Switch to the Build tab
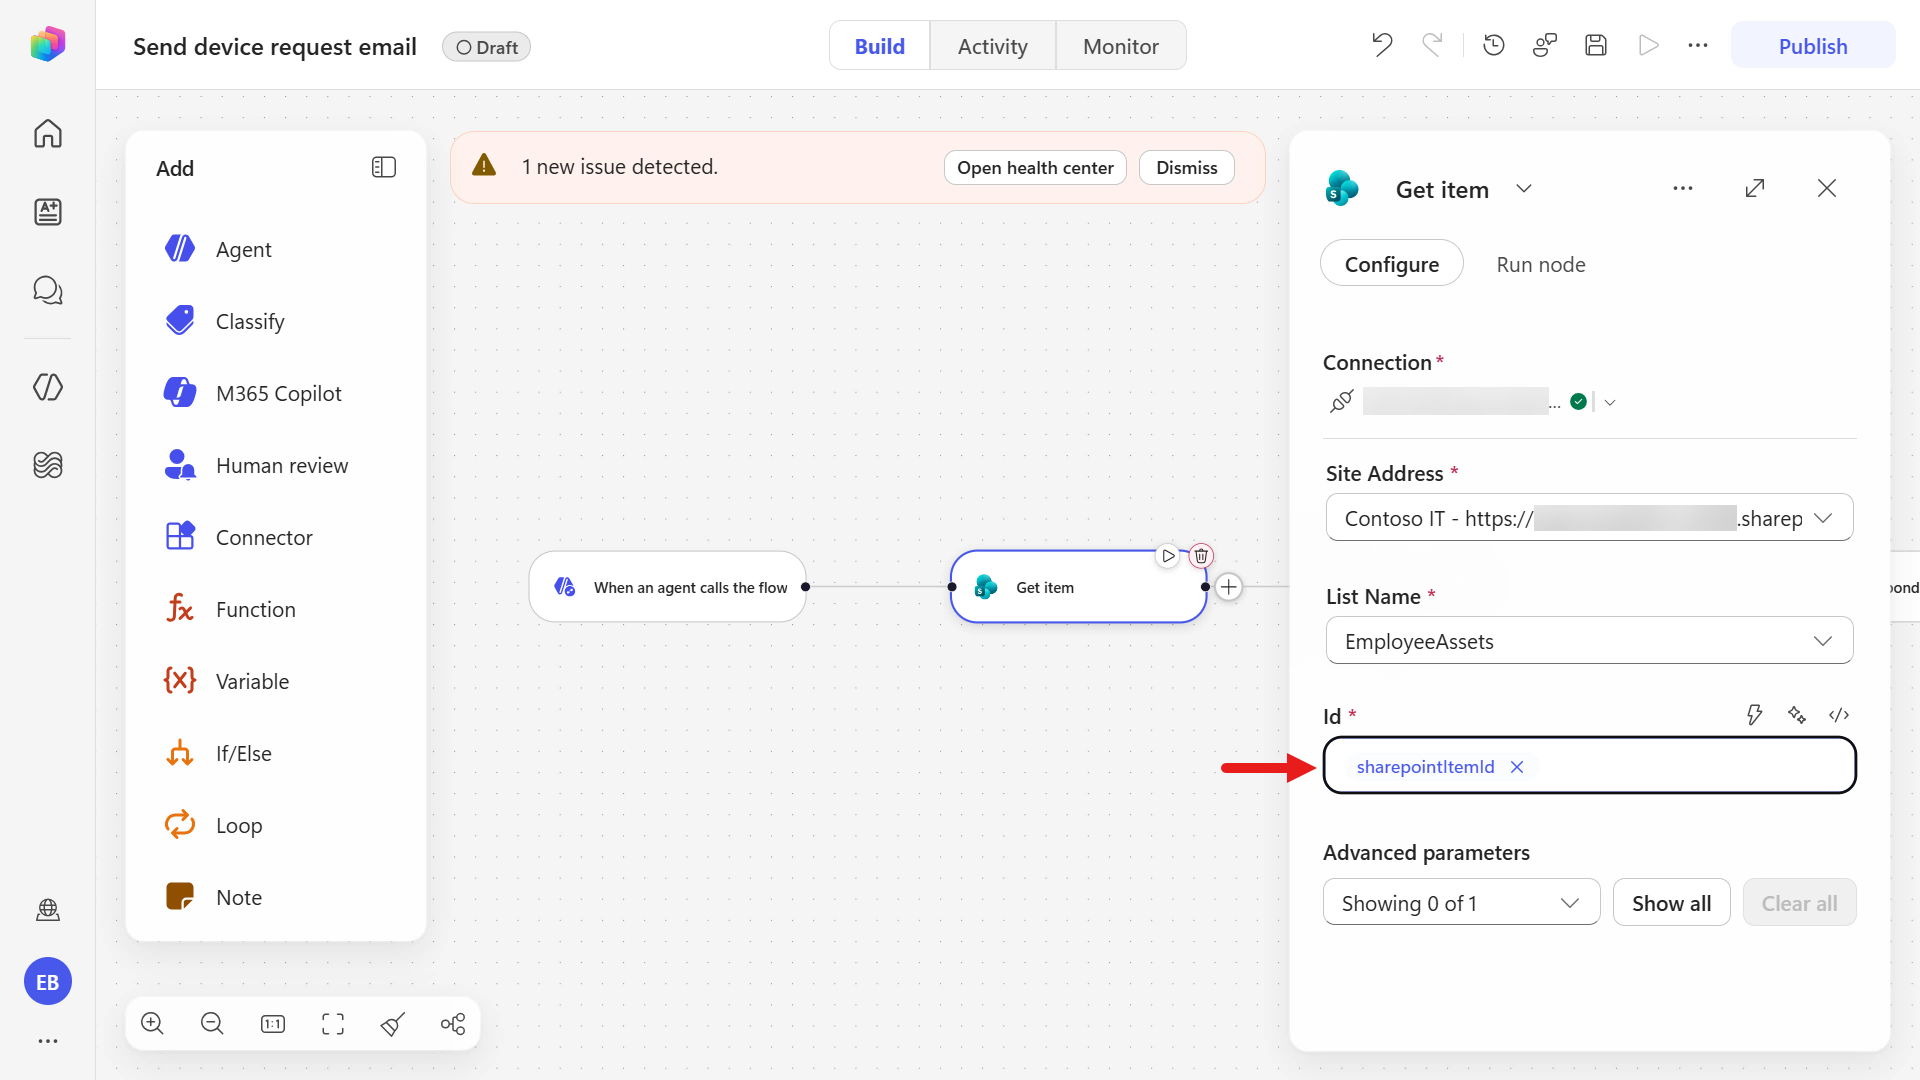 [x=880, y=46]
